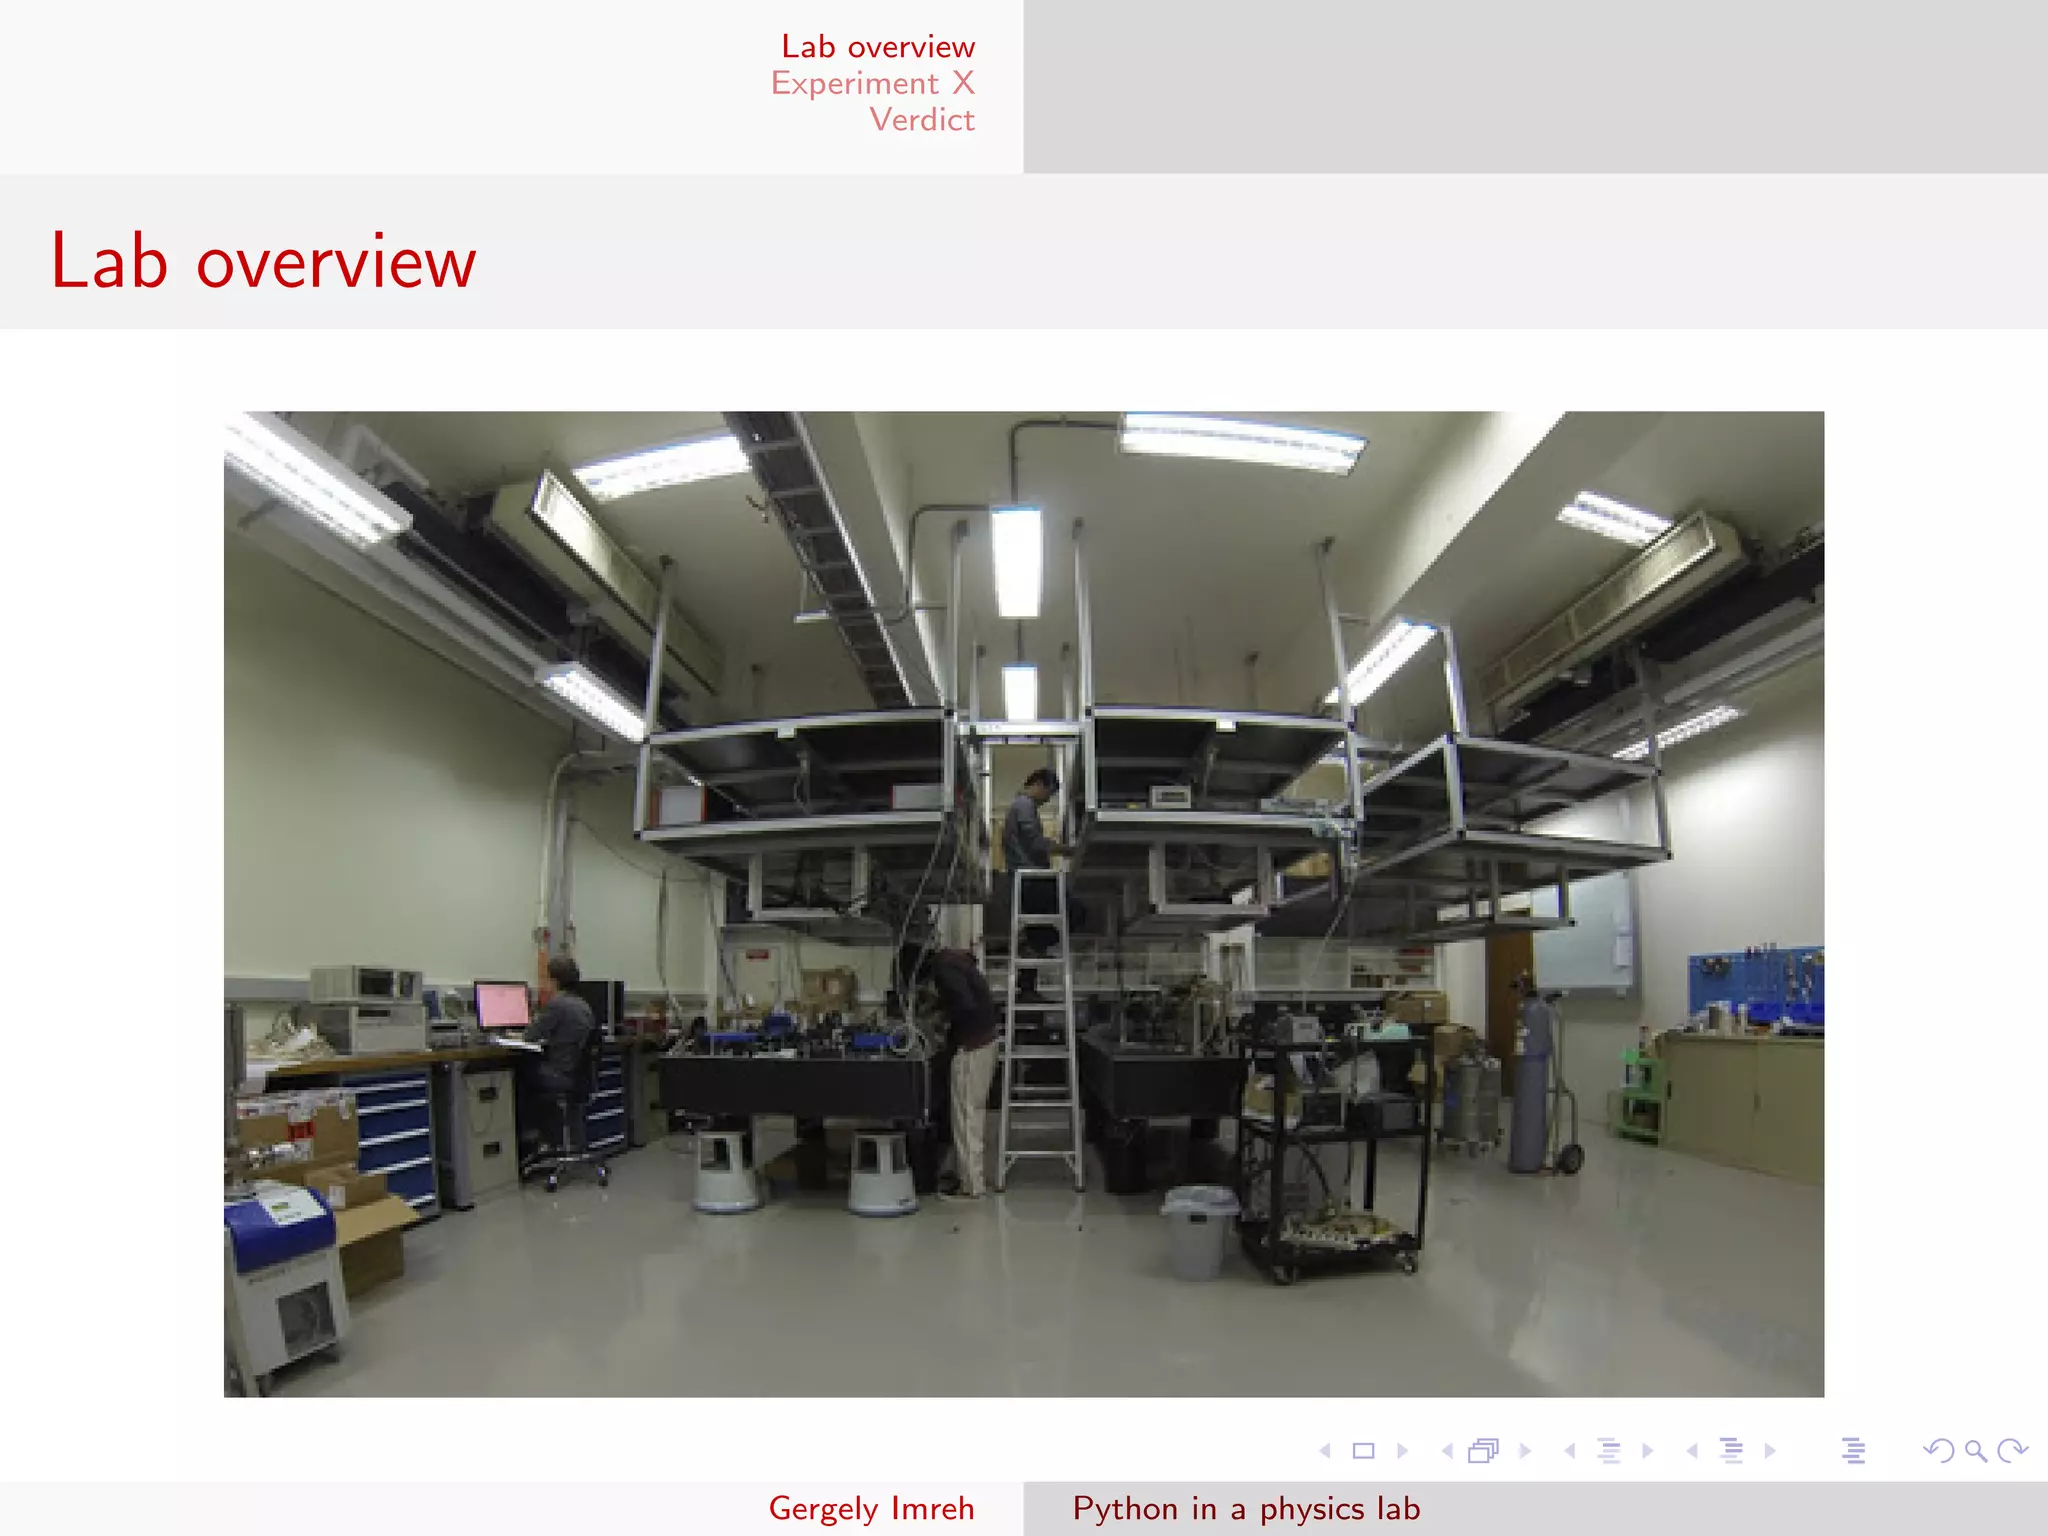Click the go back curved arrow
The image size is (2048, 1536).
(1938, 1450)
